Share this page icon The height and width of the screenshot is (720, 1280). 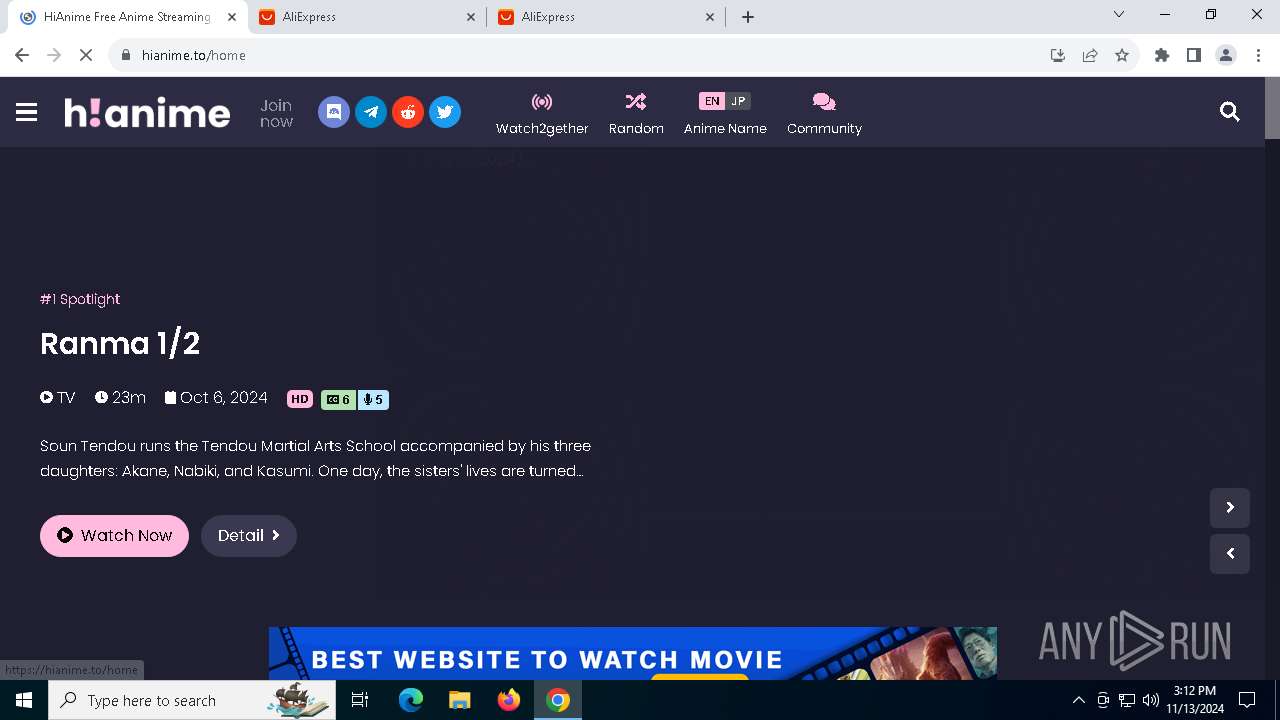pos(1090,55)
